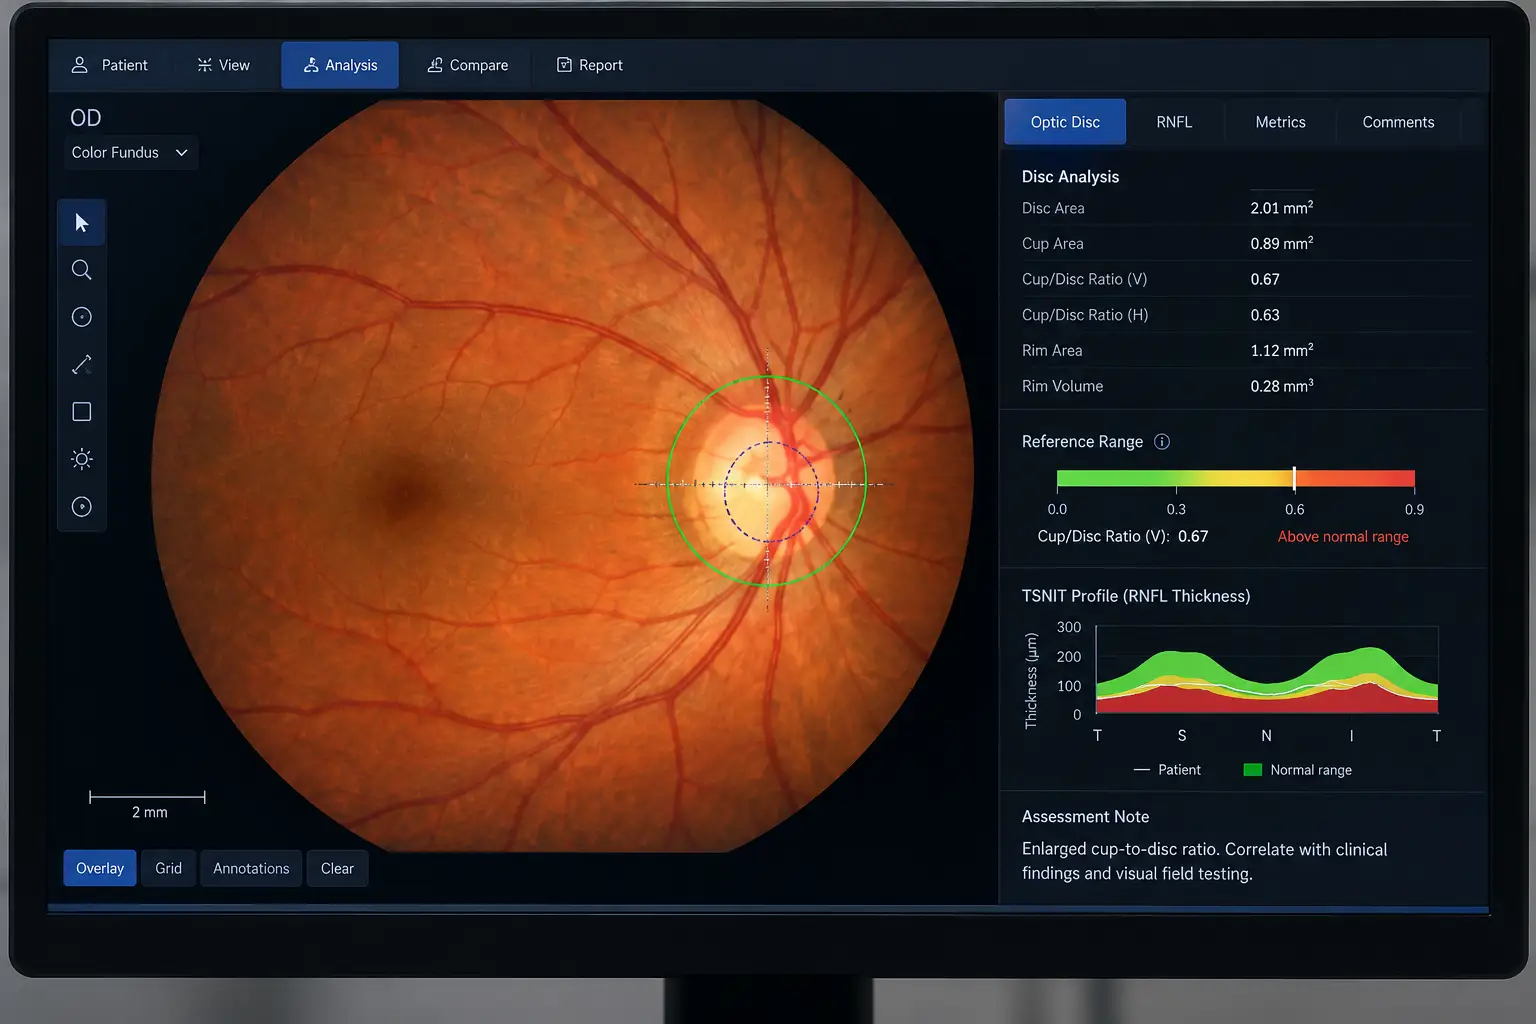Select the square region tool
The width and height of the screenshot is (1536, 1024).
click(x=82, y=412)
